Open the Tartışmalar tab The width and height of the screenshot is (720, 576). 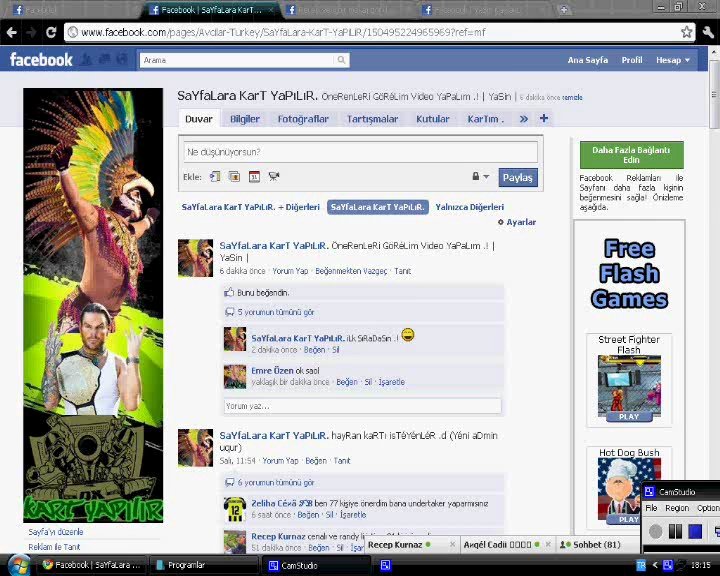click(x=372, y=119)
